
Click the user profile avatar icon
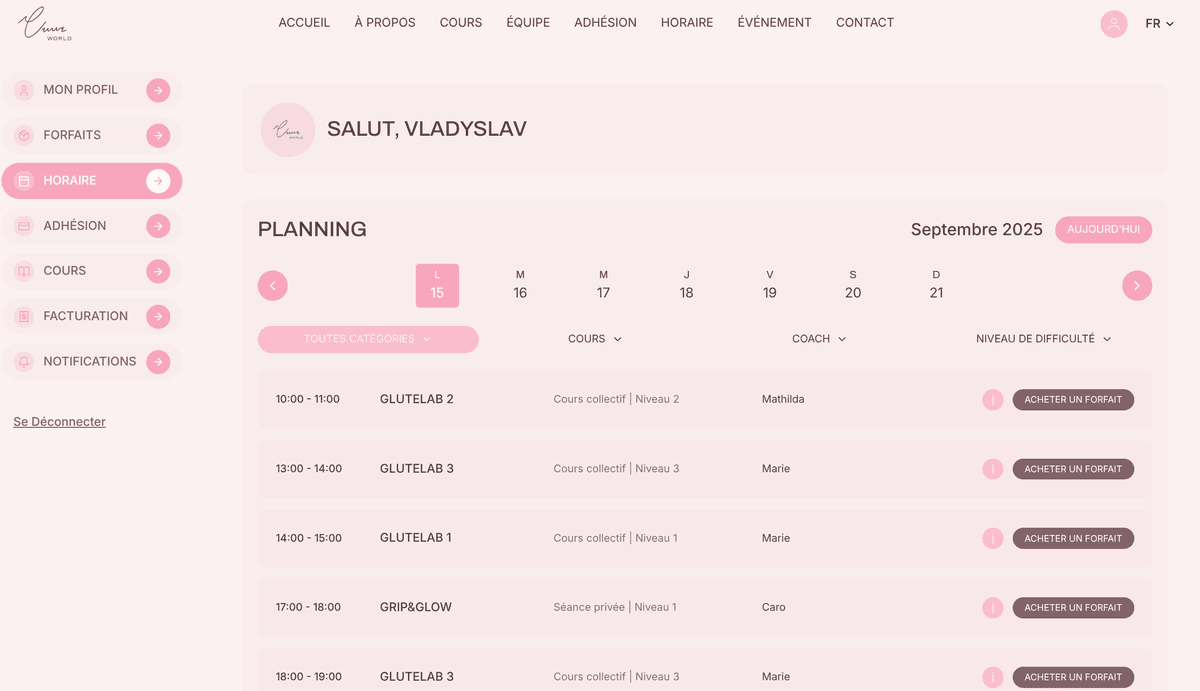[x=1113, y=24]
